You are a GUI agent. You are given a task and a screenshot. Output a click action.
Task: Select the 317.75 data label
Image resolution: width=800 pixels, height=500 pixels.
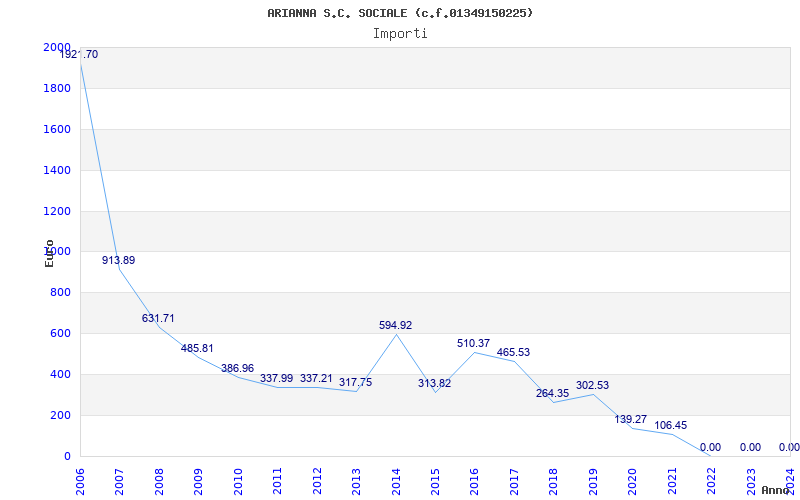(x=356, y=383)
